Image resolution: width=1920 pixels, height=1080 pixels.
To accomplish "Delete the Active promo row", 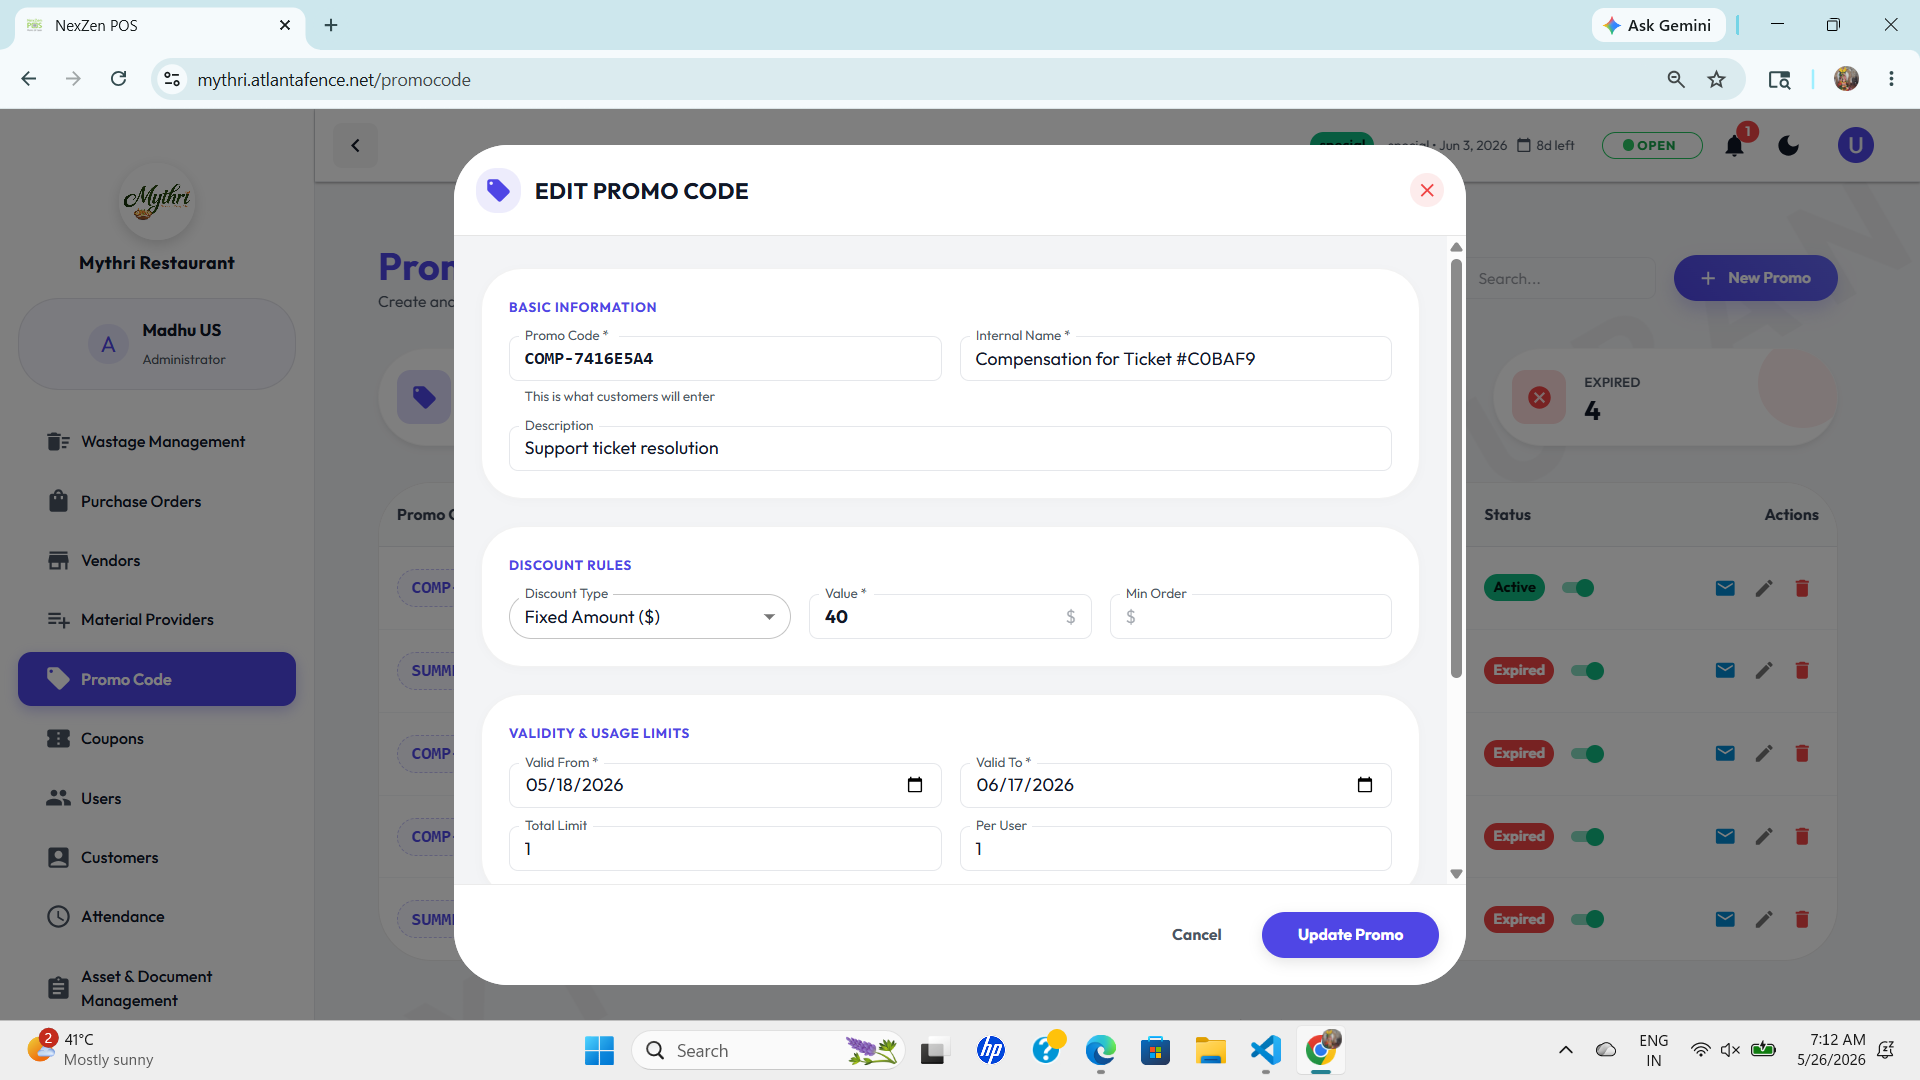I will pos(1802,588).
